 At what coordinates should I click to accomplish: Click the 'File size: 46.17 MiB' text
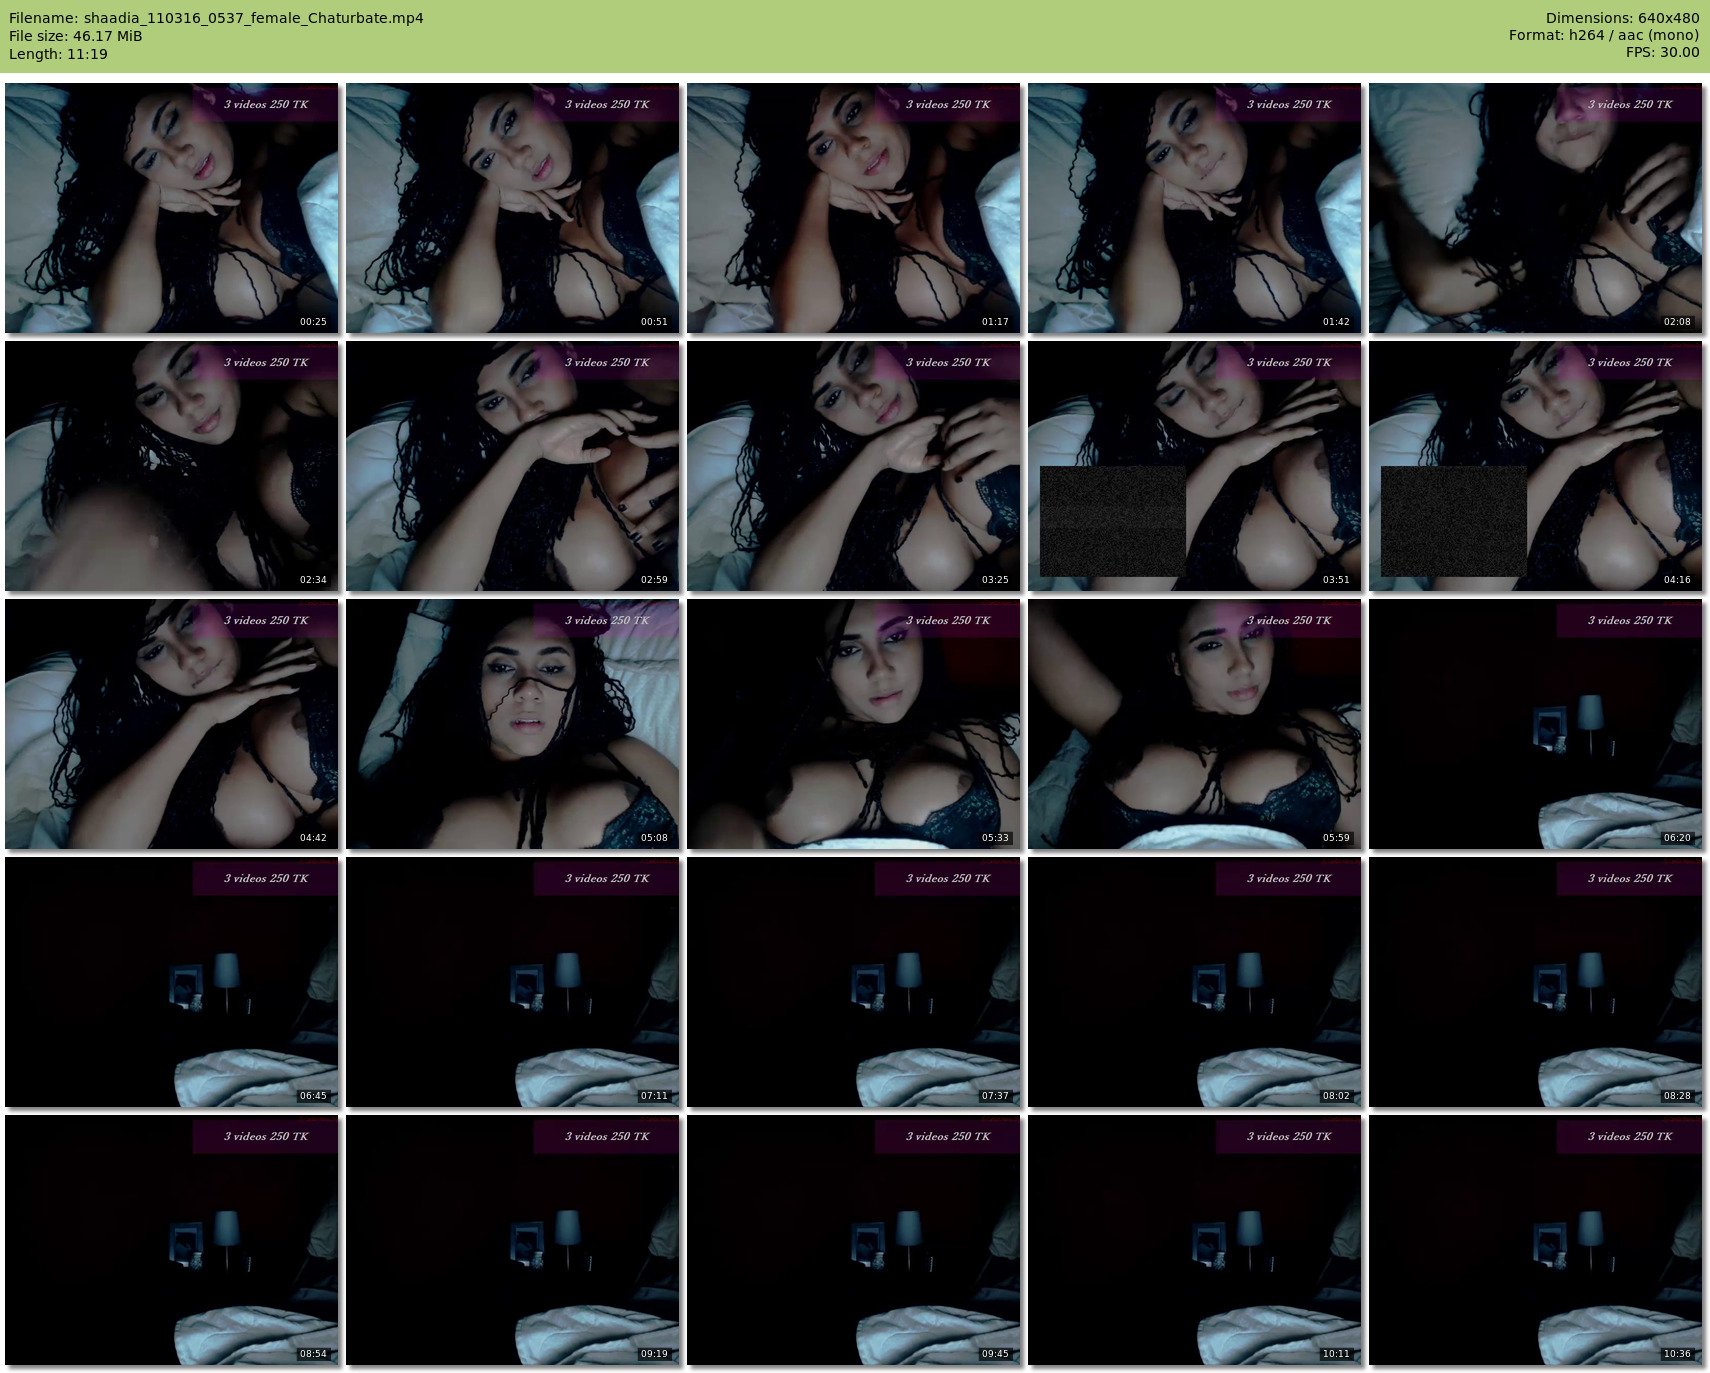pos(76,36)
